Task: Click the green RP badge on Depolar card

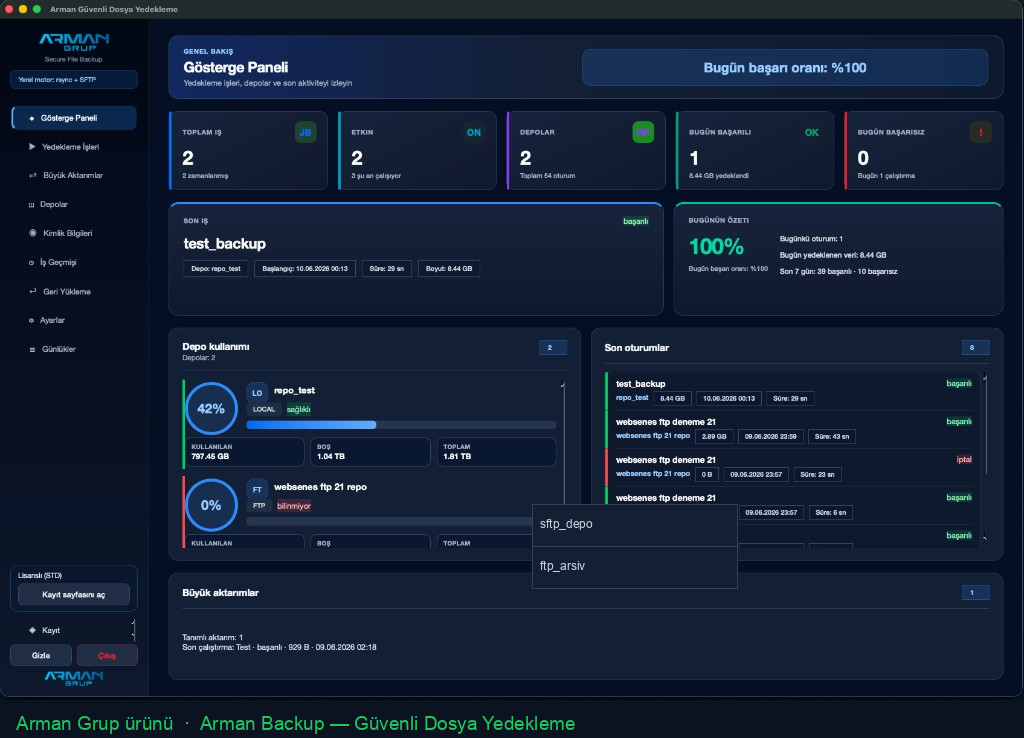Action: point(643,133)
